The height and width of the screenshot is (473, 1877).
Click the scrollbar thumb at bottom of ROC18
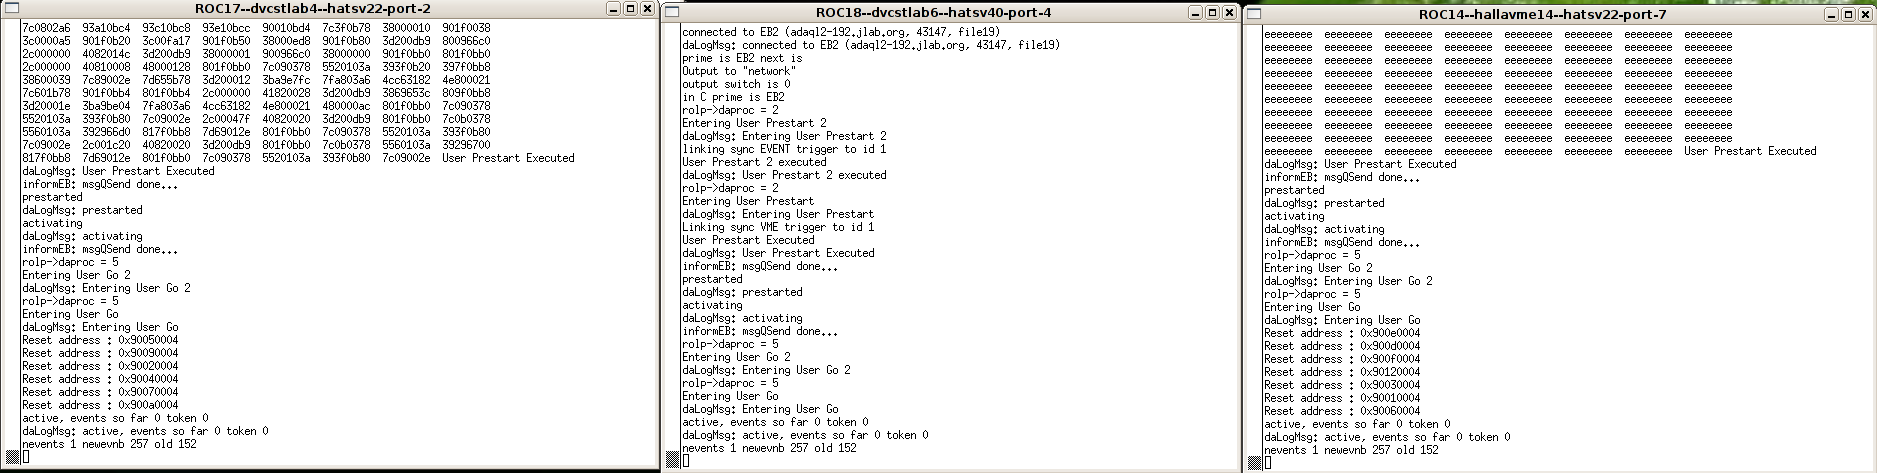pos(673,459)
